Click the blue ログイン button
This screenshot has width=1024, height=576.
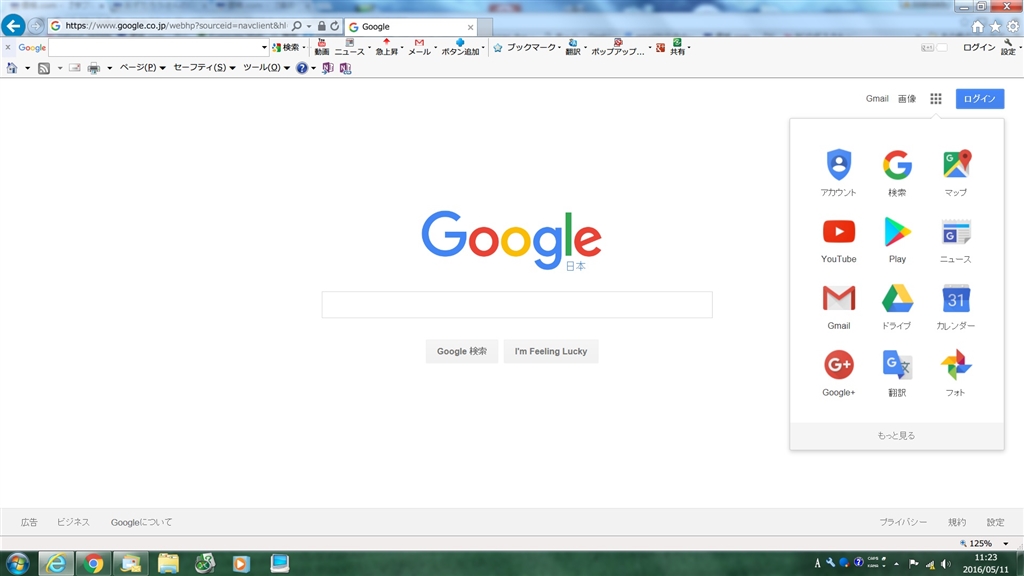click(980, 99)
